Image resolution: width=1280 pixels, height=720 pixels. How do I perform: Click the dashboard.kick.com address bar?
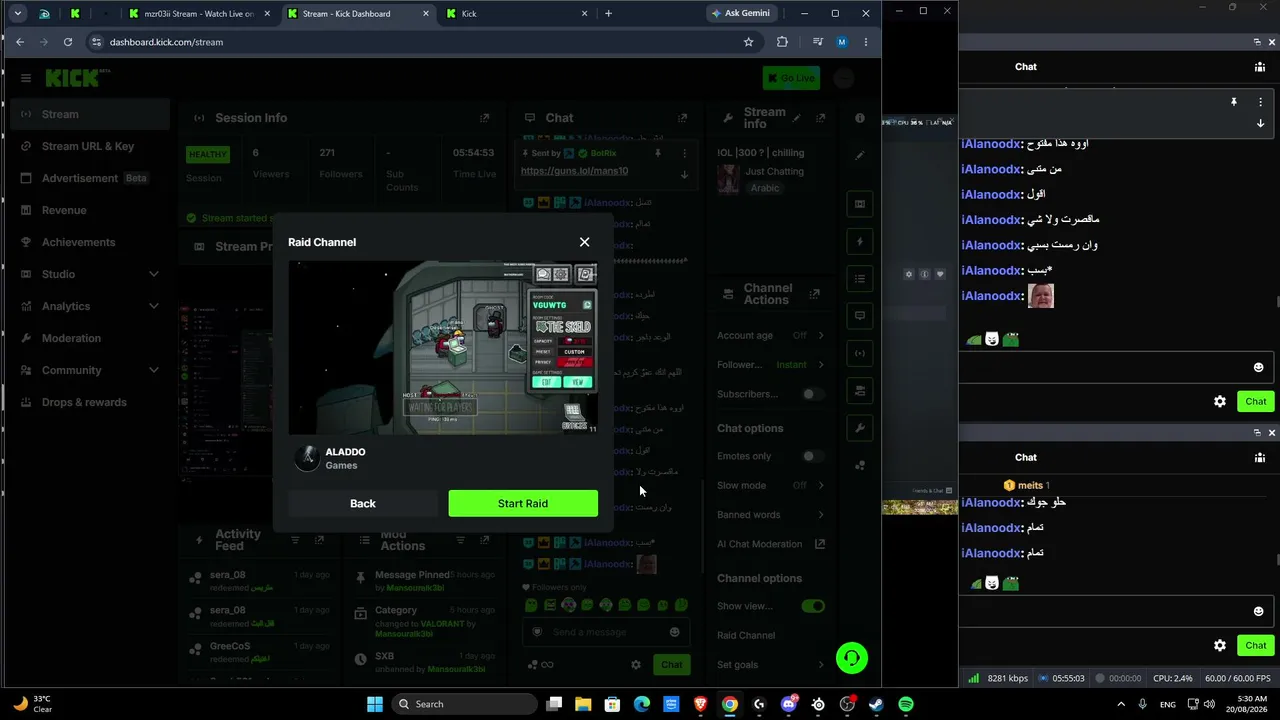click(420, 42)
